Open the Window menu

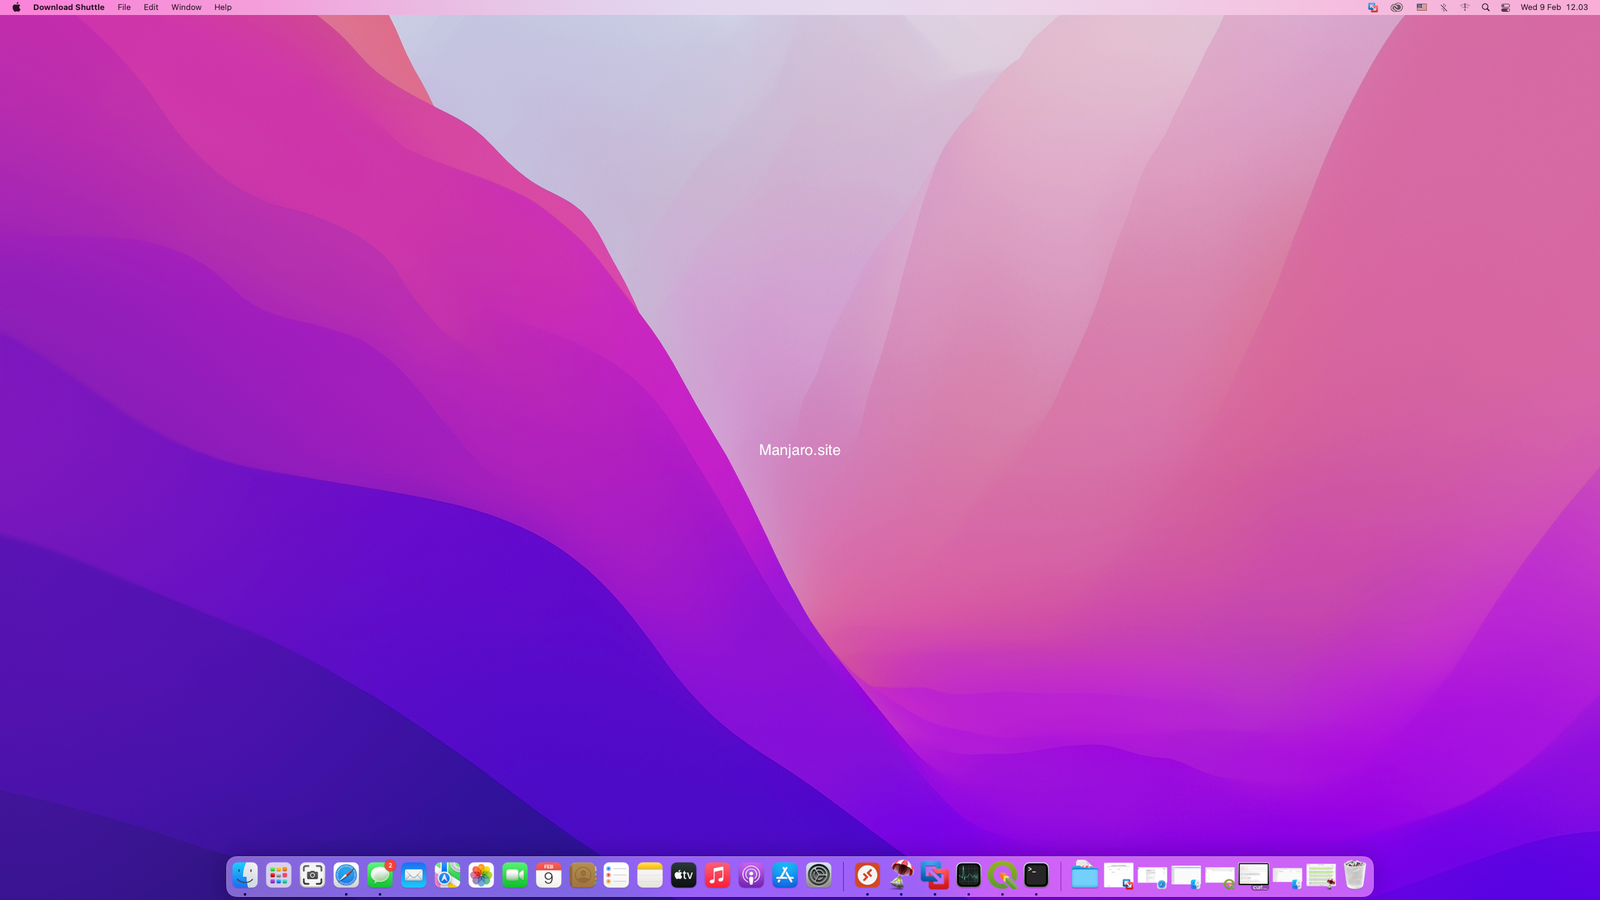[x=186, y=7]
